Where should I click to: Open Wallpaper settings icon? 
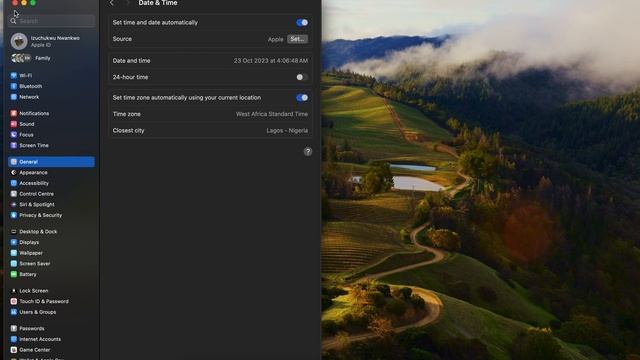click(13, 253)
